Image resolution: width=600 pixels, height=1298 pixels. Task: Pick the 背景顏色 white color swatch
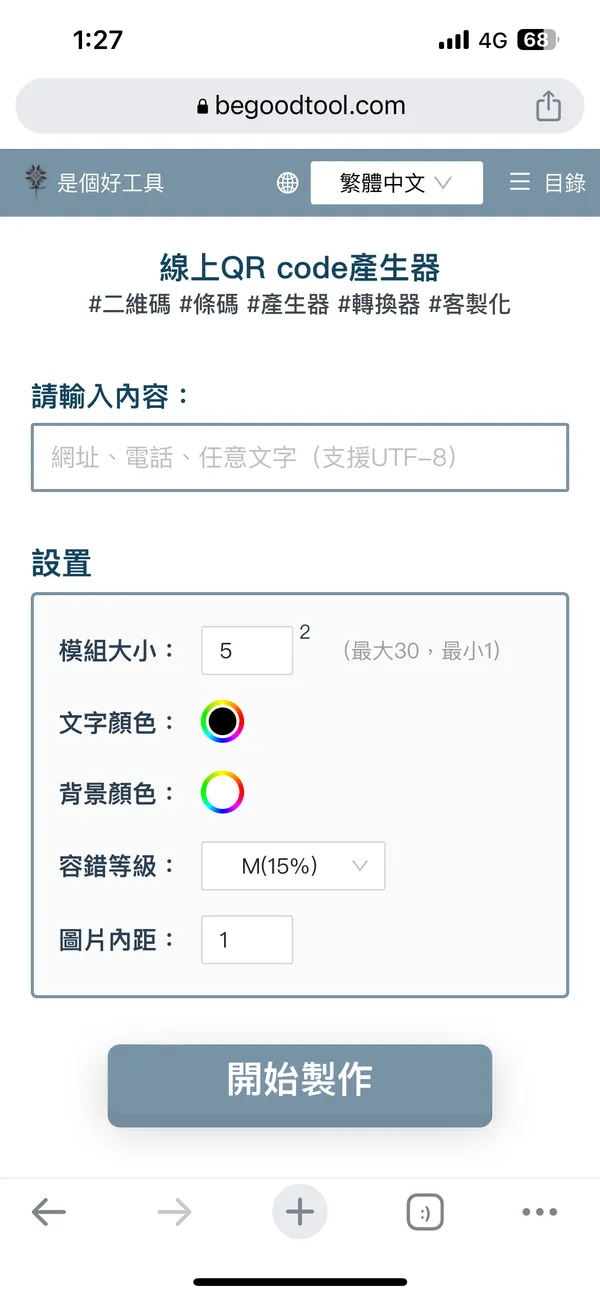pos(222,793)
